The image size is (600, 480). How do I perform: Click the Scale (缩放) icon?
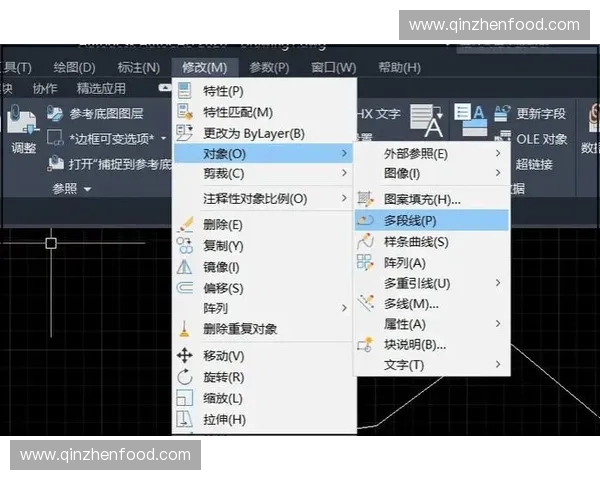(x=184, y=398)
